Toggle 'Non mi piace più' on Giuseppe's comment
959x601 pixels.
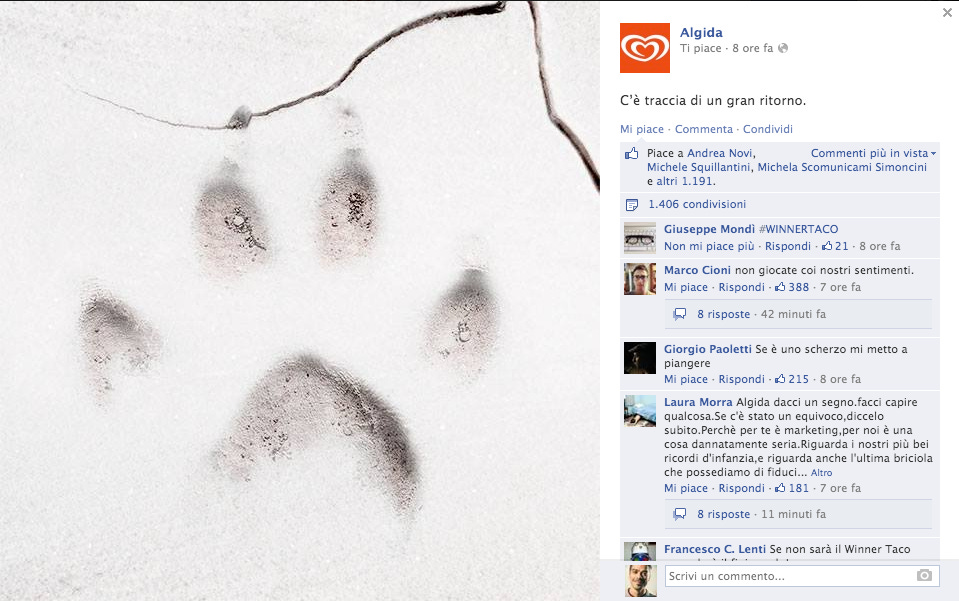pyautogui.click(x=709, y=246)
